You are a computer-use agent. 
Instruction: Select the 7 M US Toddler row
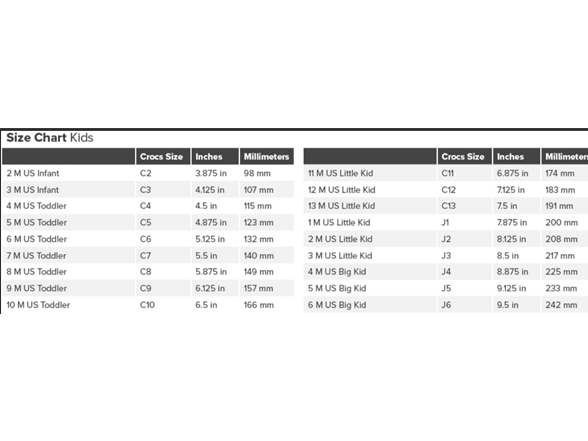(x=148, y=255)
